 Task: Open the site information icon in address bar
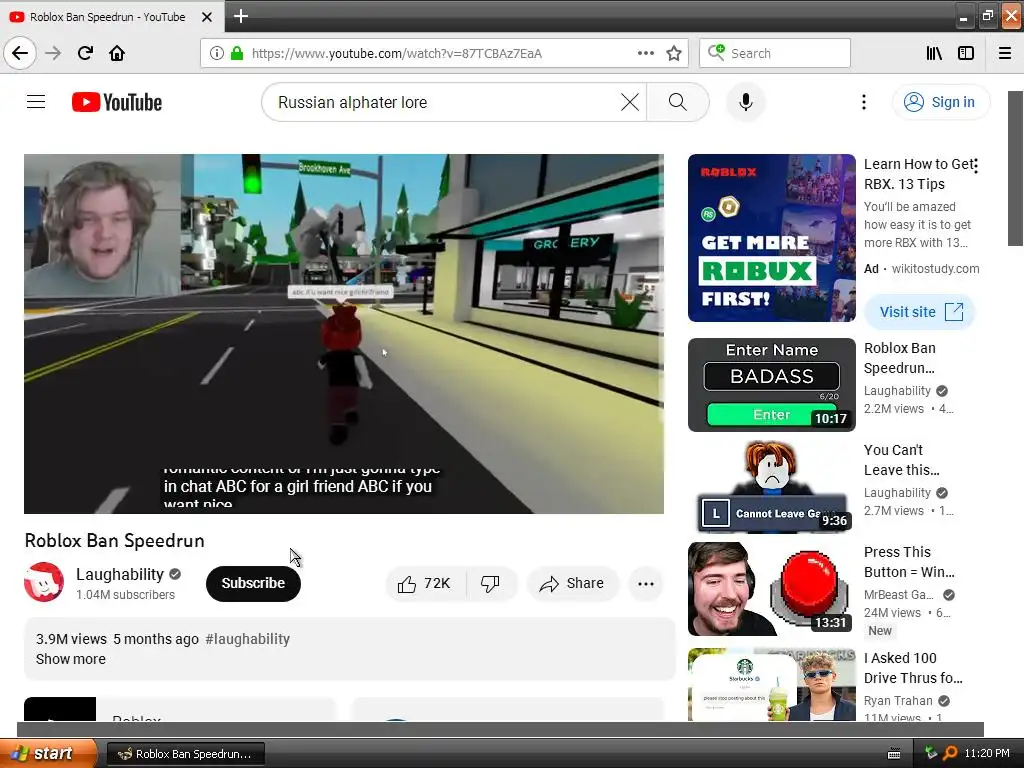216,53
